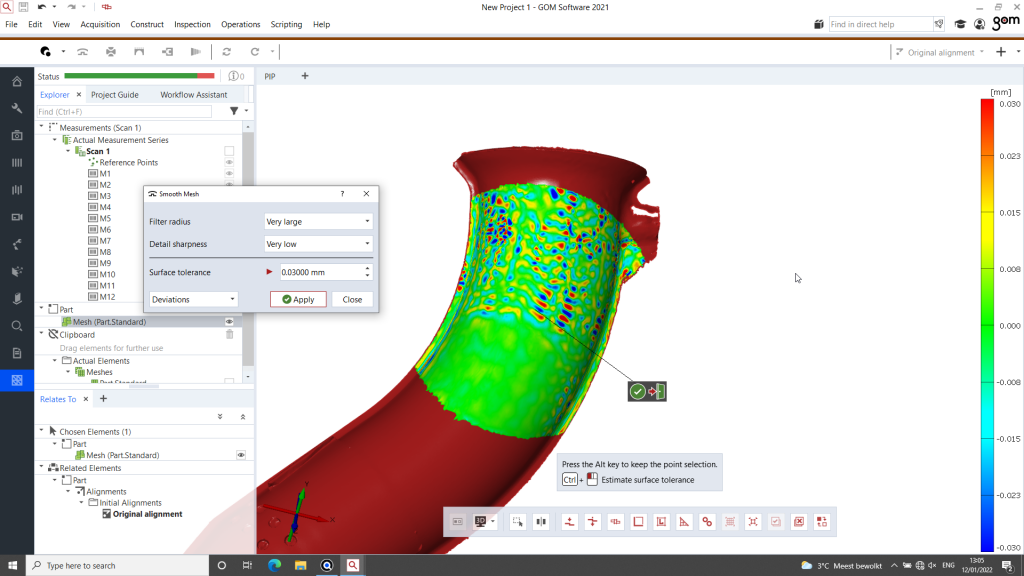Open the camera digitizing workspace

17,135
